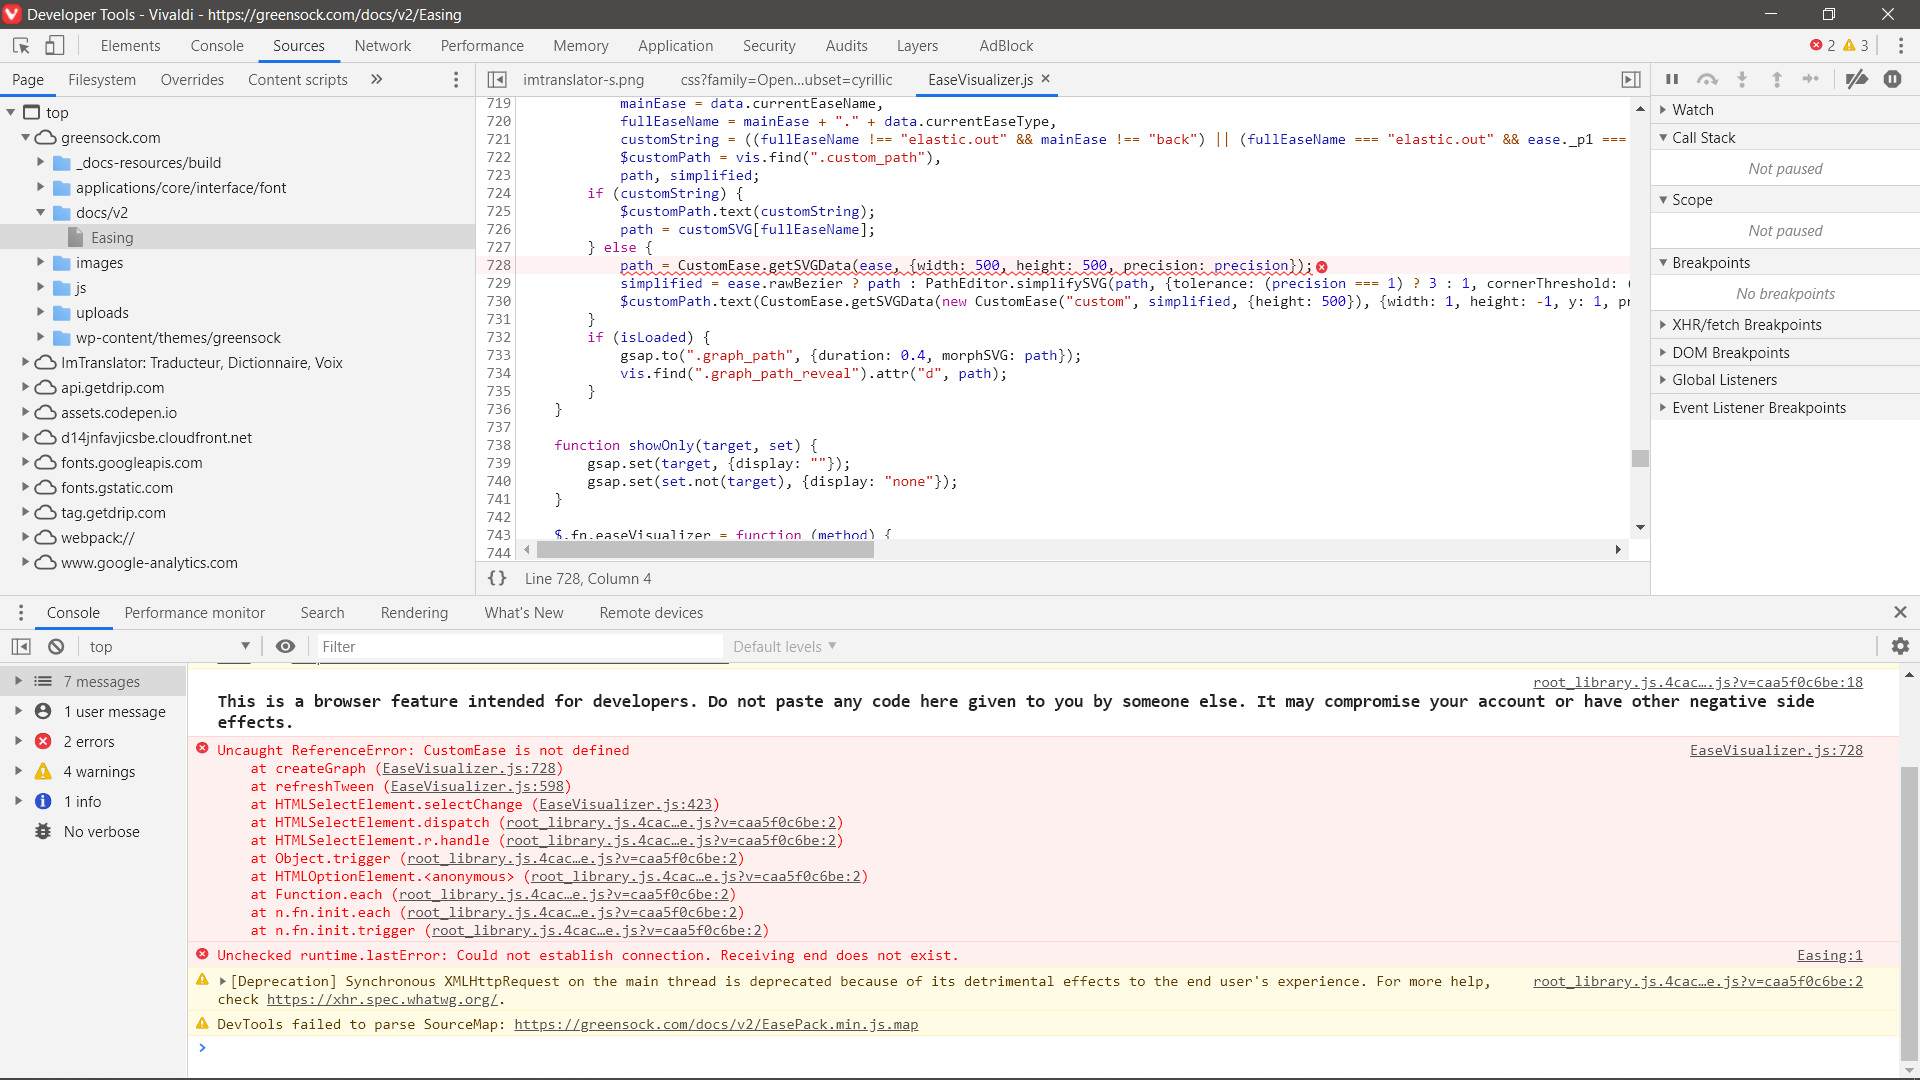Collapse the top frame node
The width and height of the screenshot is (1920, 1080).
(x=11, y=112)
